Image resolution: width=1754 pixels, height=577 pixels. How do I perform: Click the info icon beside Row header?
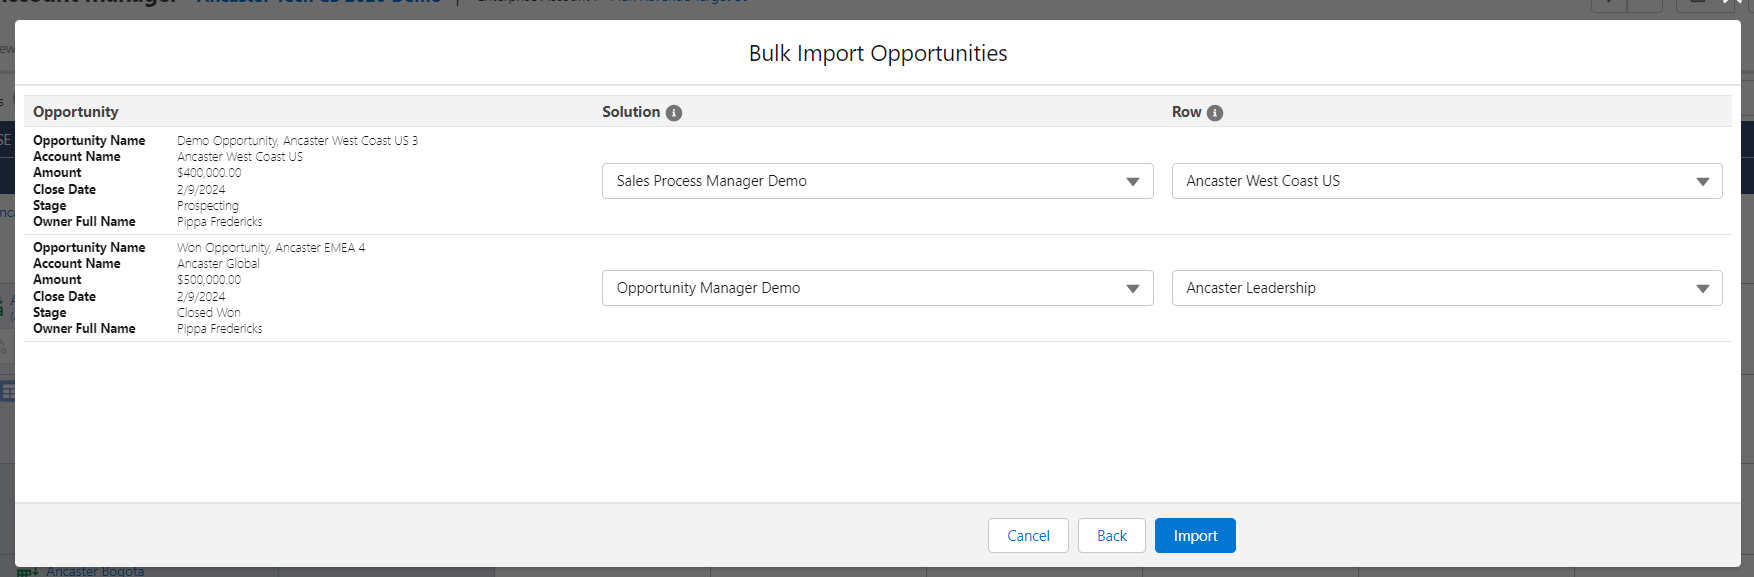[1215, 113]
